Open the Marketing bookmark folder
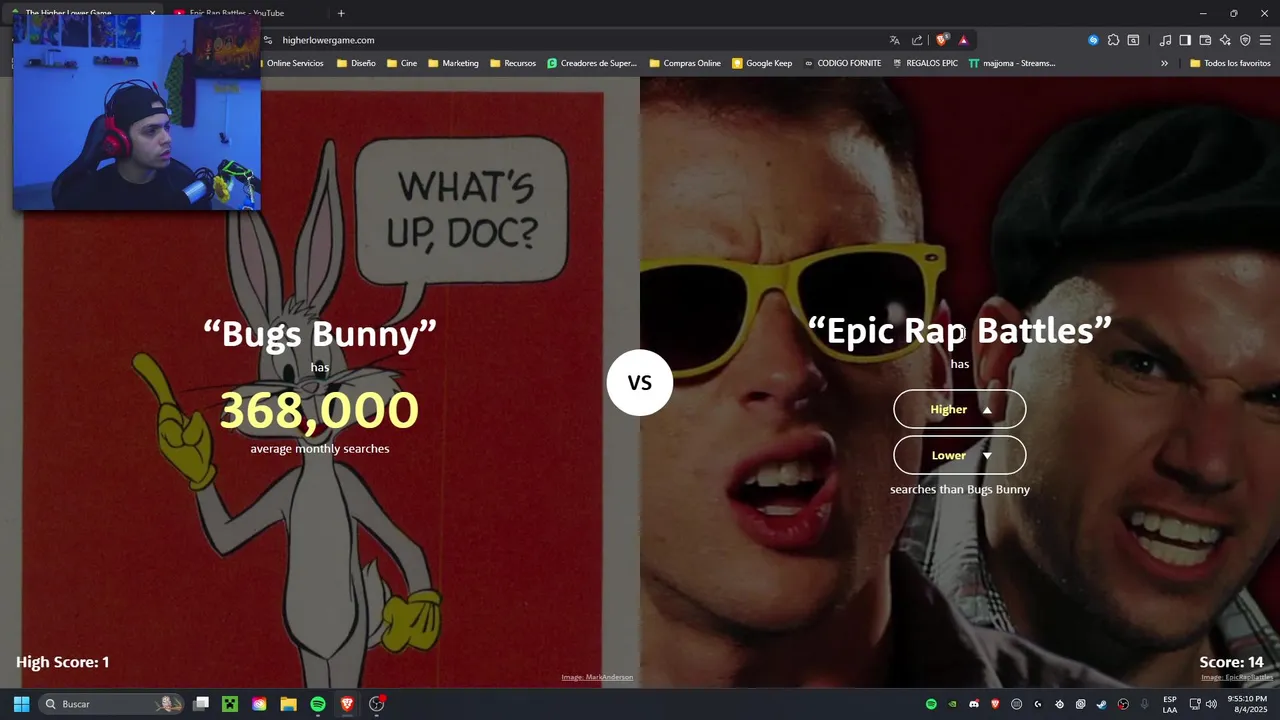Viewport: 1280px width, 720px height. [453, 63]
